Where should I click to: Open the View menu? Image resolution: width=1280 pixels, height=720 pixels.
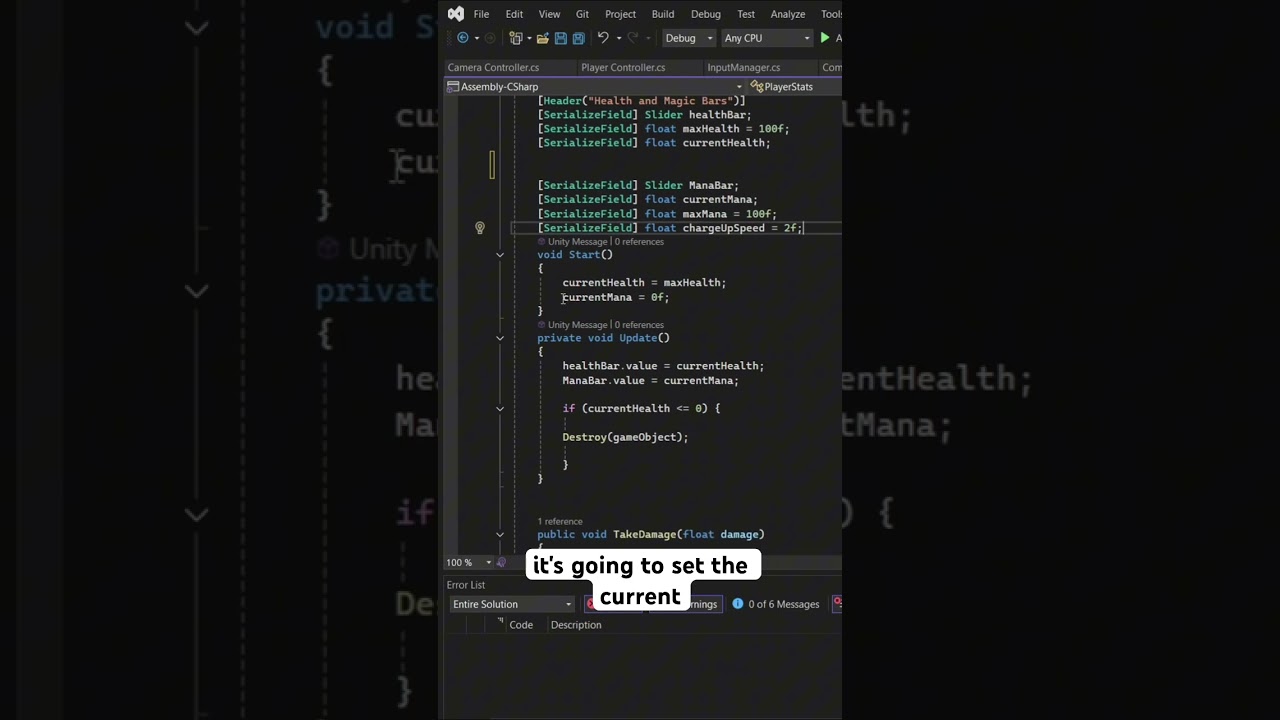point(549,14)
